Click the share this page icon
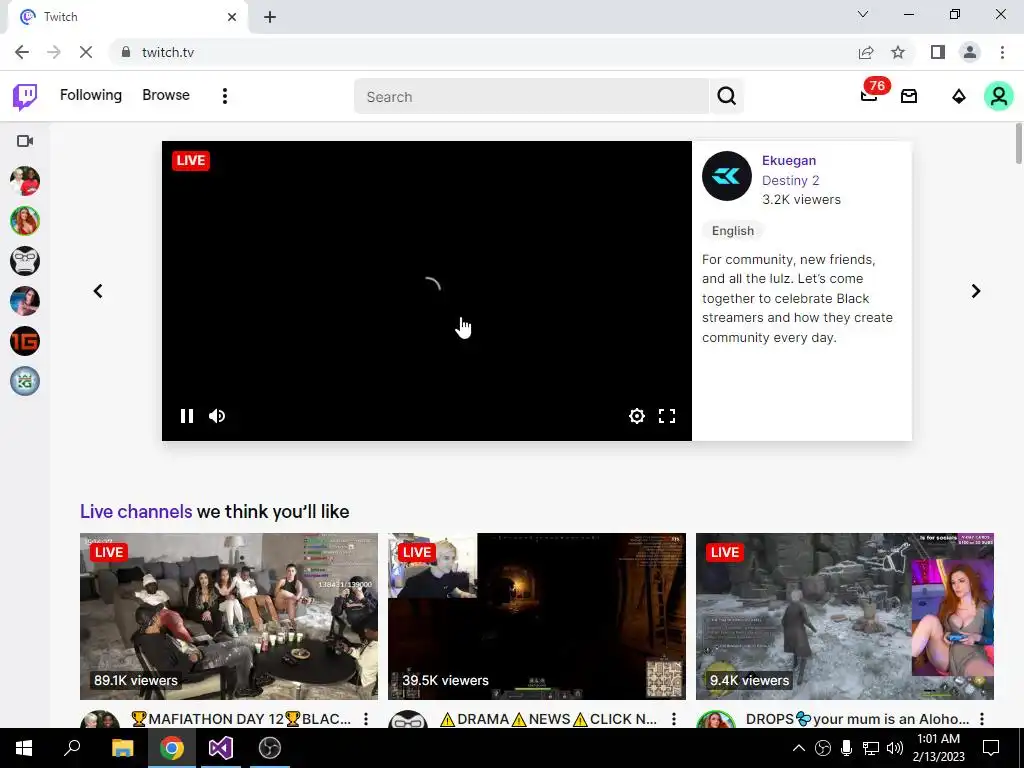The height and width of the screenshot is (768, 1024). (866, 52)
